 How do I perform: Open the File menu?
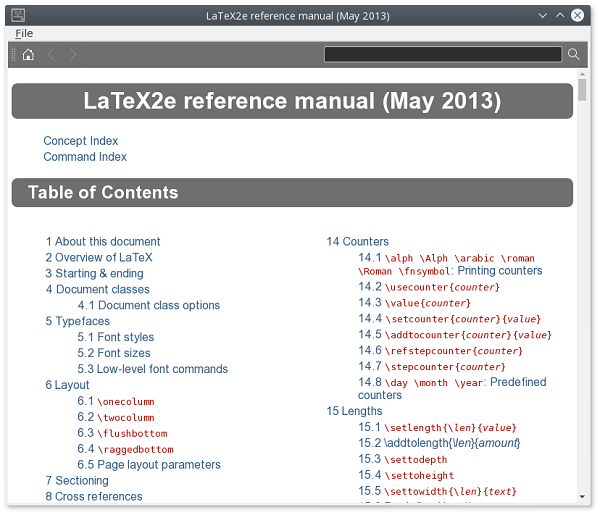[24, 34]
